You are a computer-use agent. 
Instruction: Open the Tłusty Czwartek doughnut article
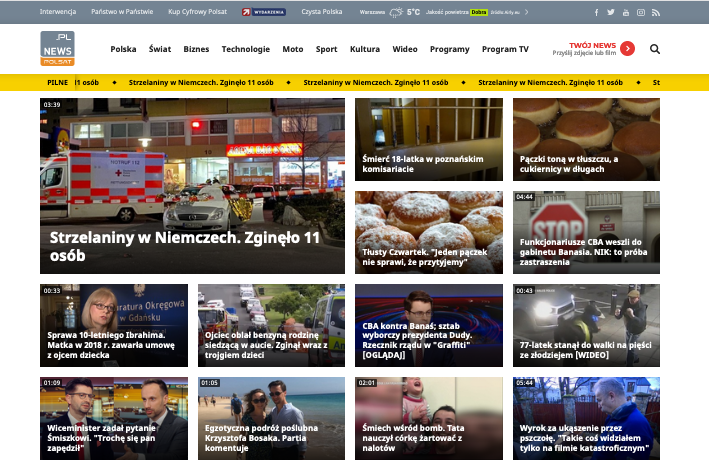point(429,232)
